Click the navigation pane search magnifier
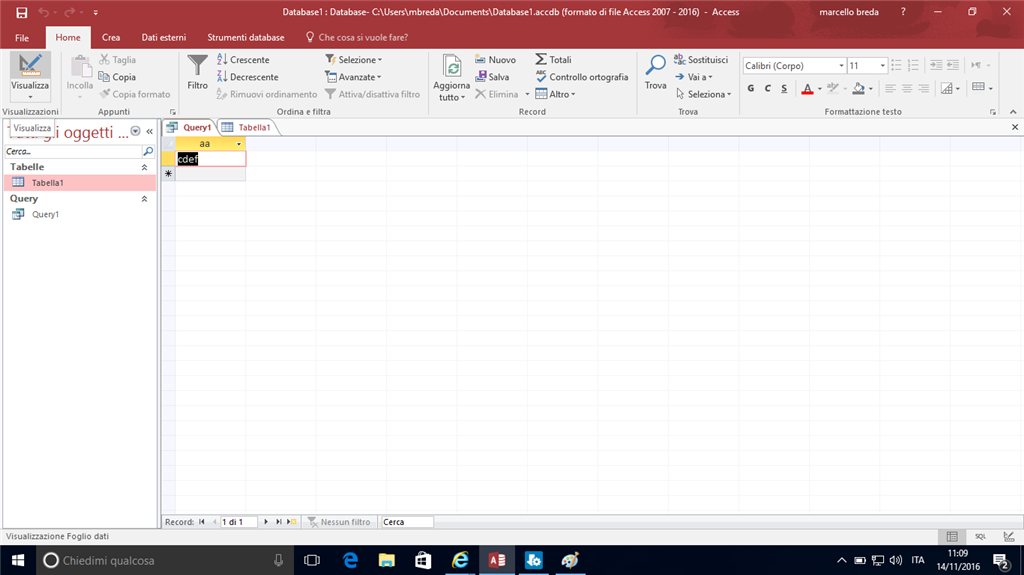Screen dimensions: 1024x575 [x=148, y=151]
